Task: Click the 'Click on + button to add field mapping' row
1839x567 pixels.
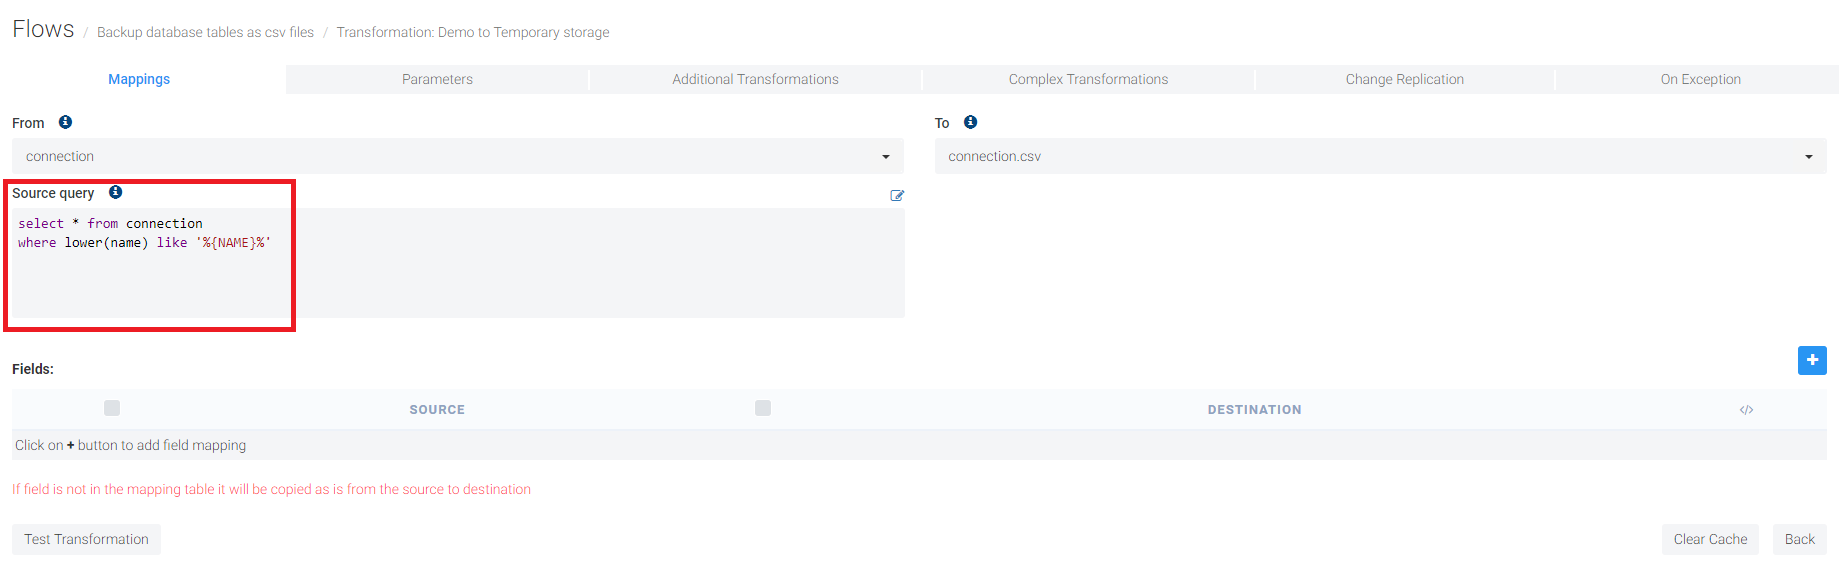Action: click(x=919, y=445)
